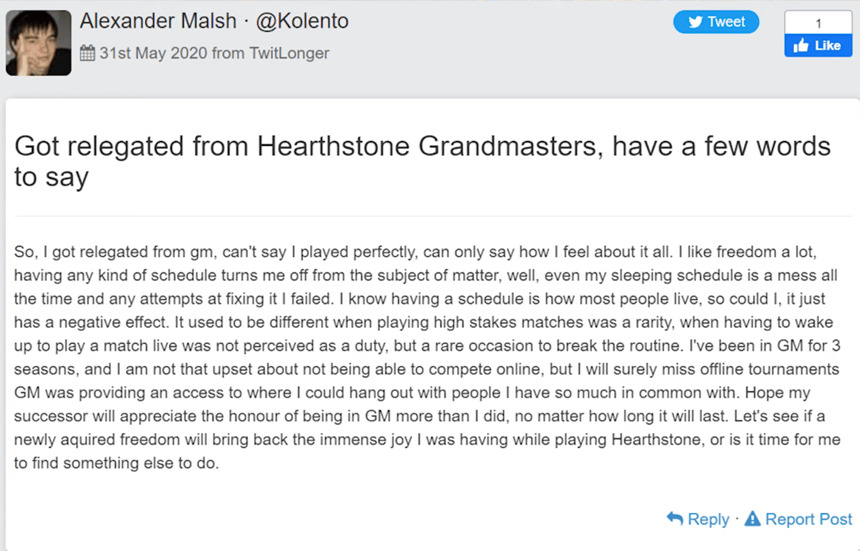The height and width of the screenshot is (551, 860).
Task: Click the post body paragraph text
Action: click(x=427, y=357)
